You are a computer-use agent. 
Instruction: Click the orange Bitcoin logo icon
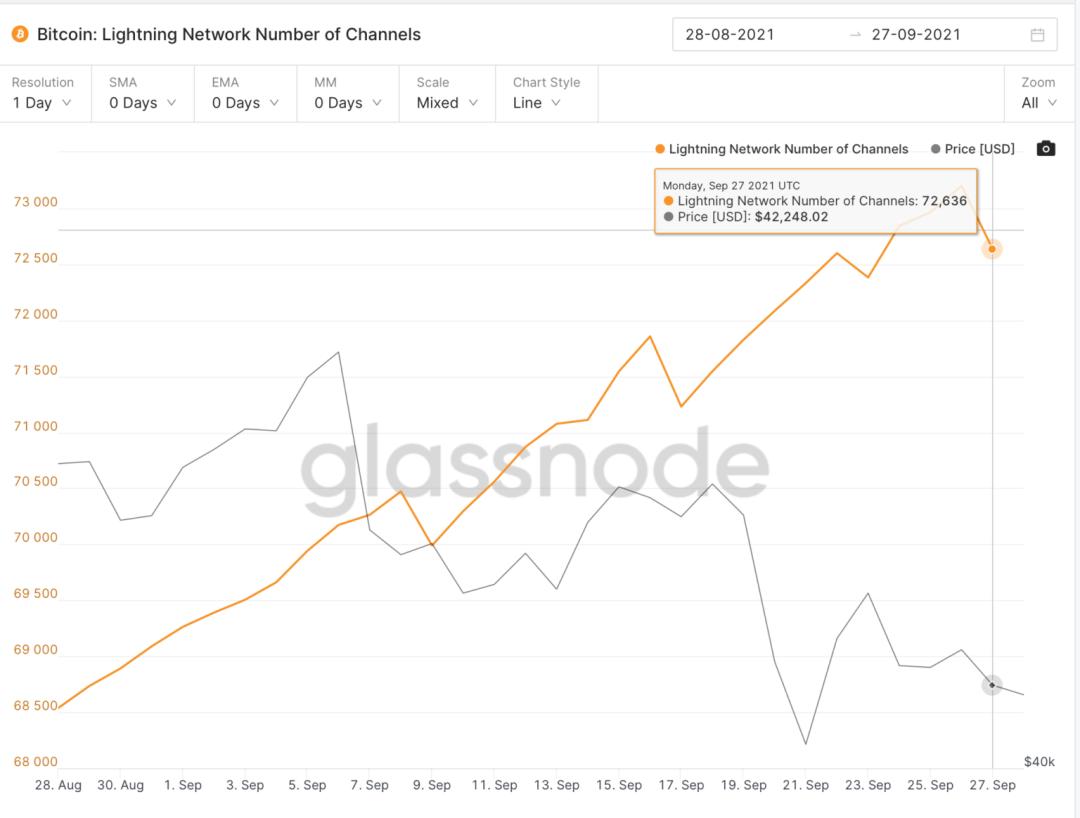(21, 34)
